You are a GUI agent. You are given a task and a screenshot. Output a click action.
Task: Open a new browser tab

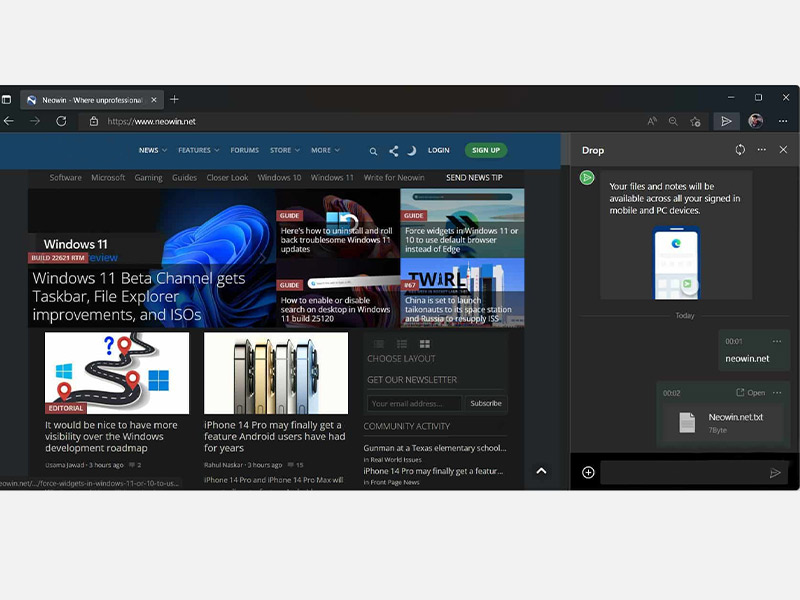(x=174, y=99)
